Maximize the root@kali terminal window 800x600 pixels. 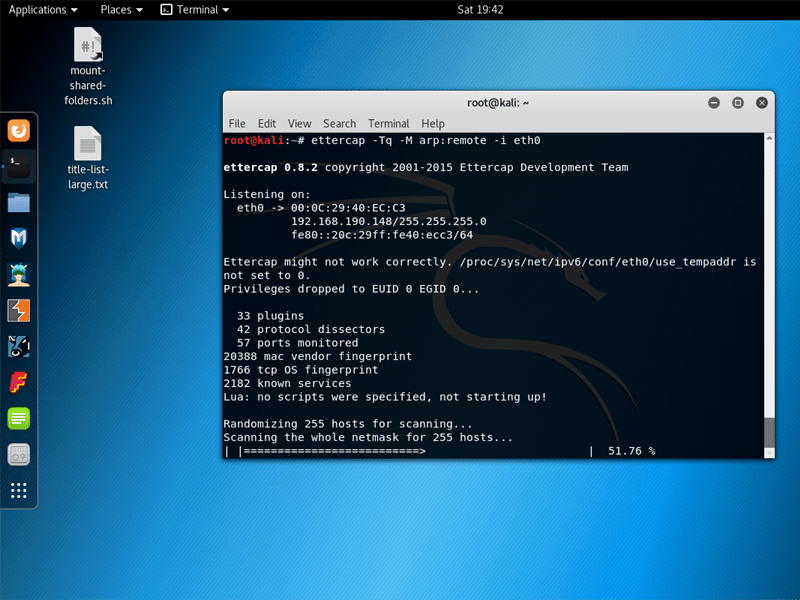click(738, 103)
